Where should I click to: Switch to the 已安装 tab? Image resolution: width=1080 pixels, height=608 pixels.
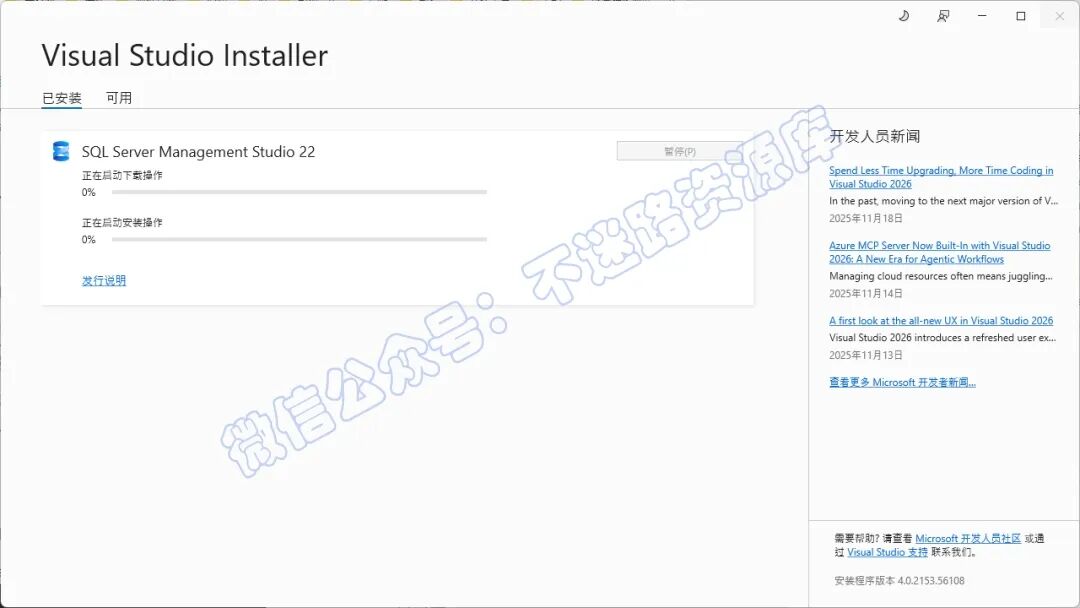coord(62,98)
